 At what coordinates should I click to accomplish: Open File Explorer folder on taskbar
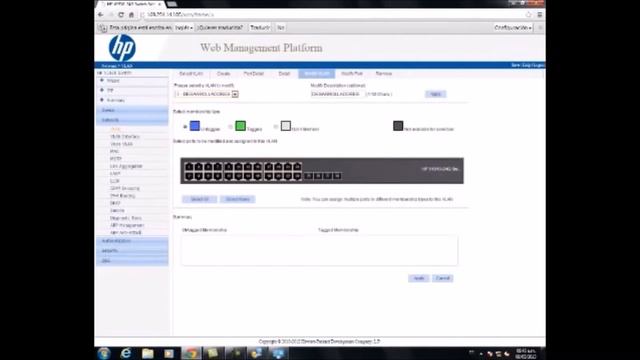(147, 353)
